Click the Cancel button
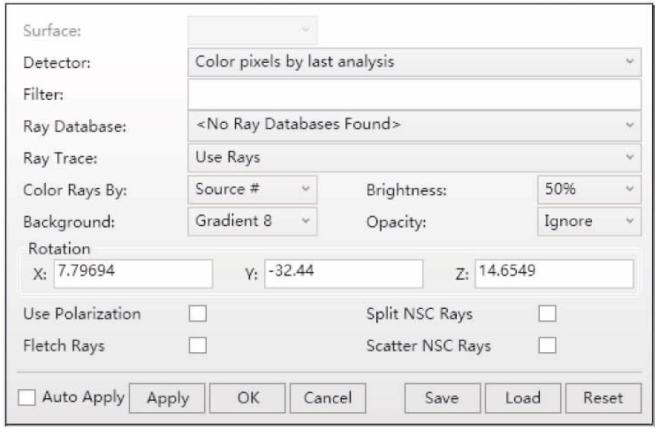The height and width of the screenshot is (432, 663). coord(336,398)
